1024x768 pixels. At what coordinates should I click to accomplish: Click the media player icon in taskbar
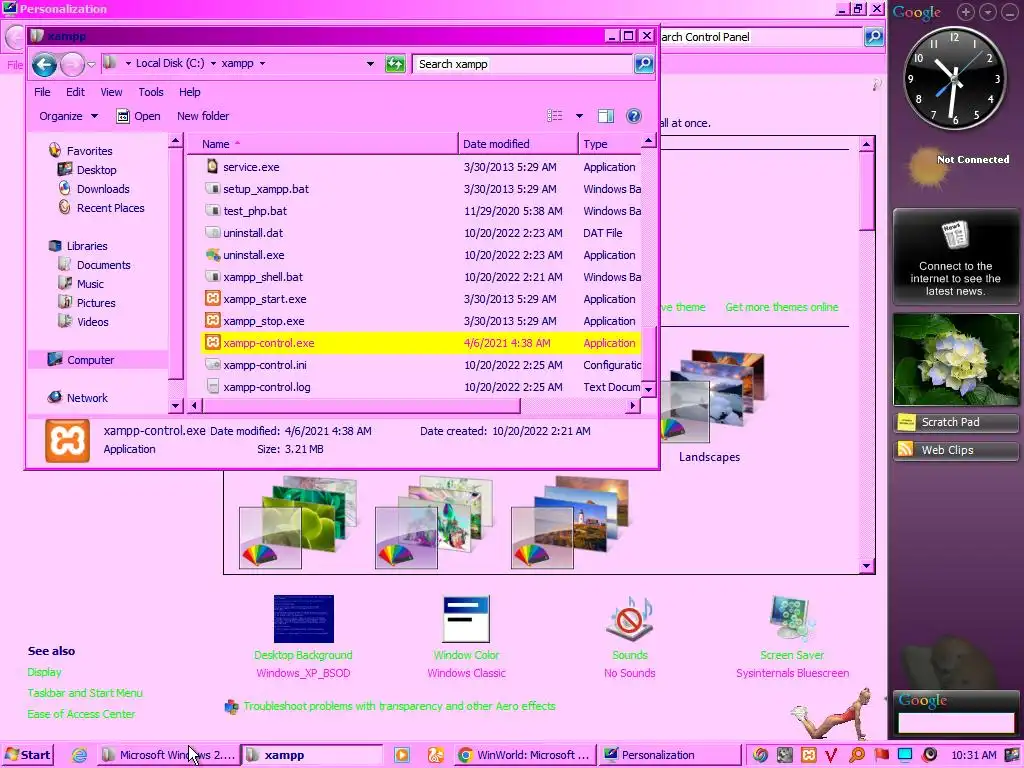click(x=402, y=755)
